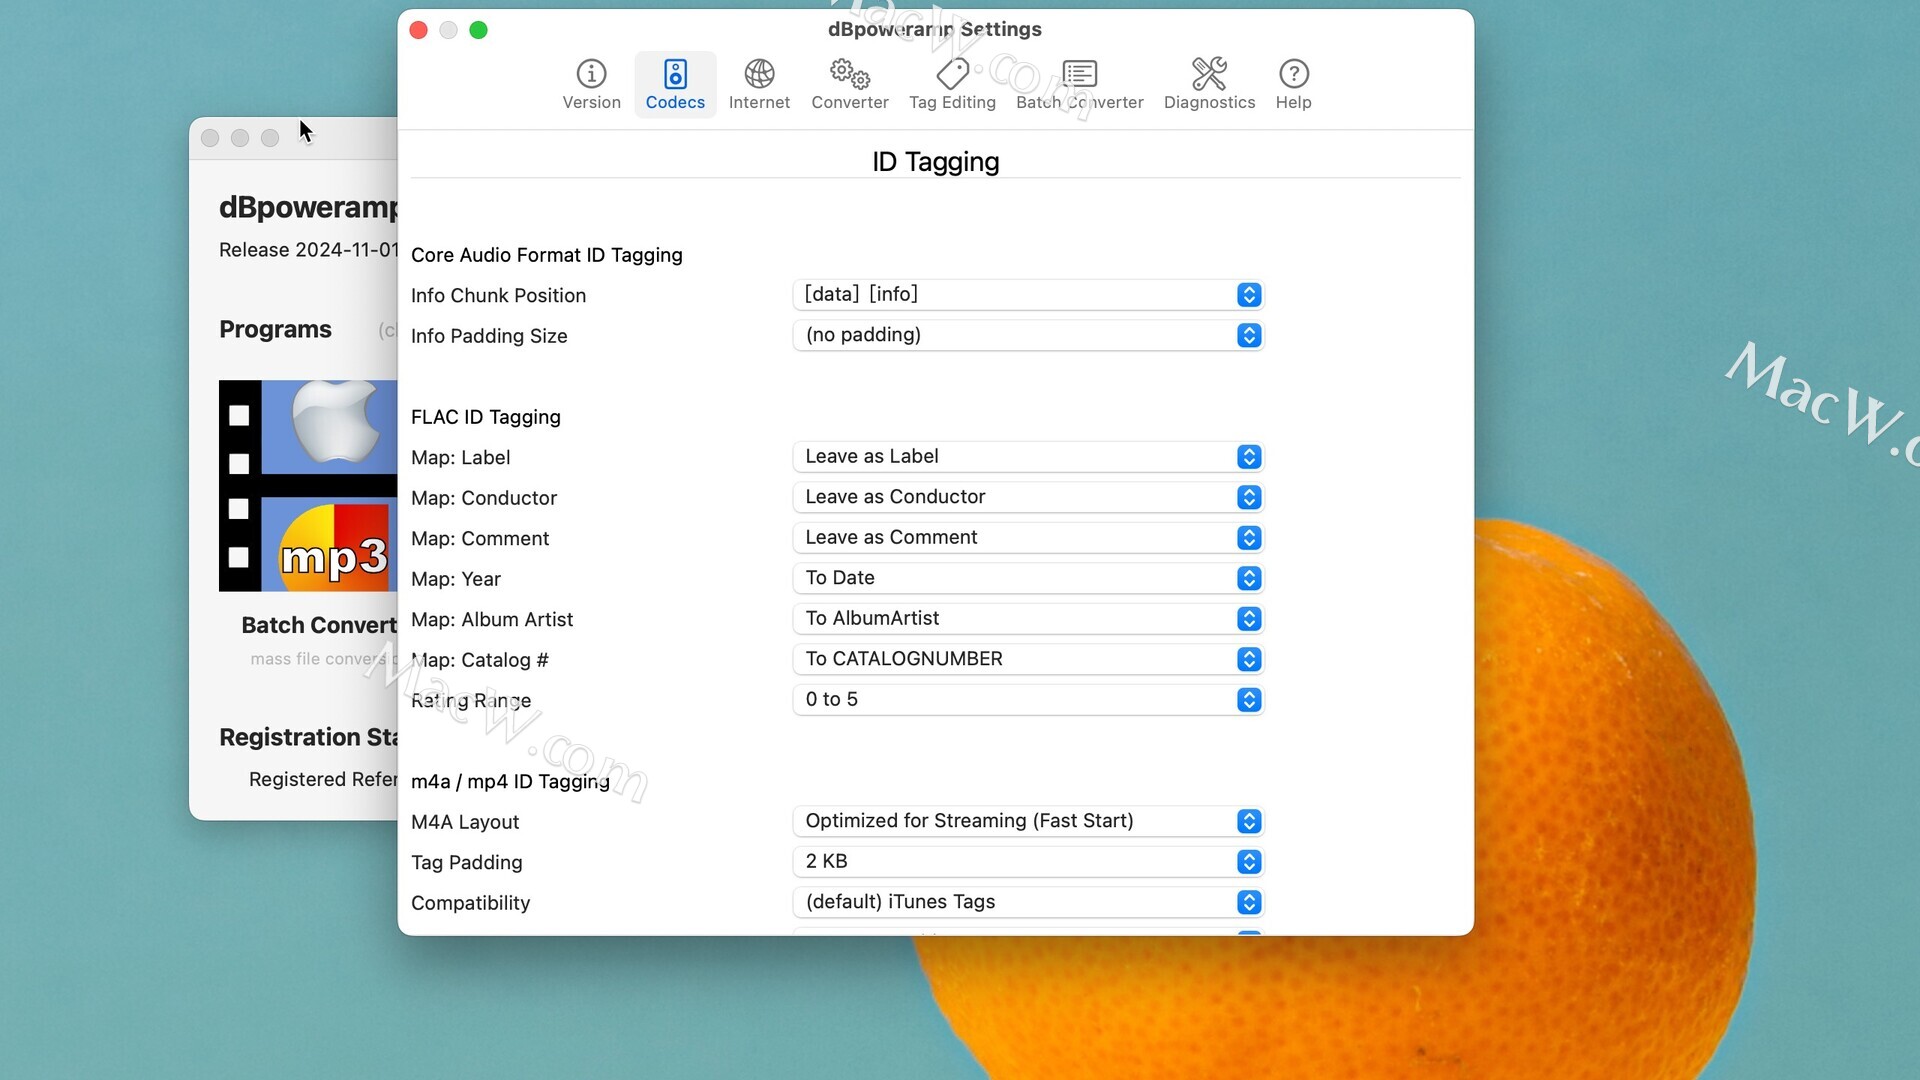Viewport: 1920px width, 1080px height.
Task: Click the Core Audio Format ID Tagging heading
Action: click(547, 255)
